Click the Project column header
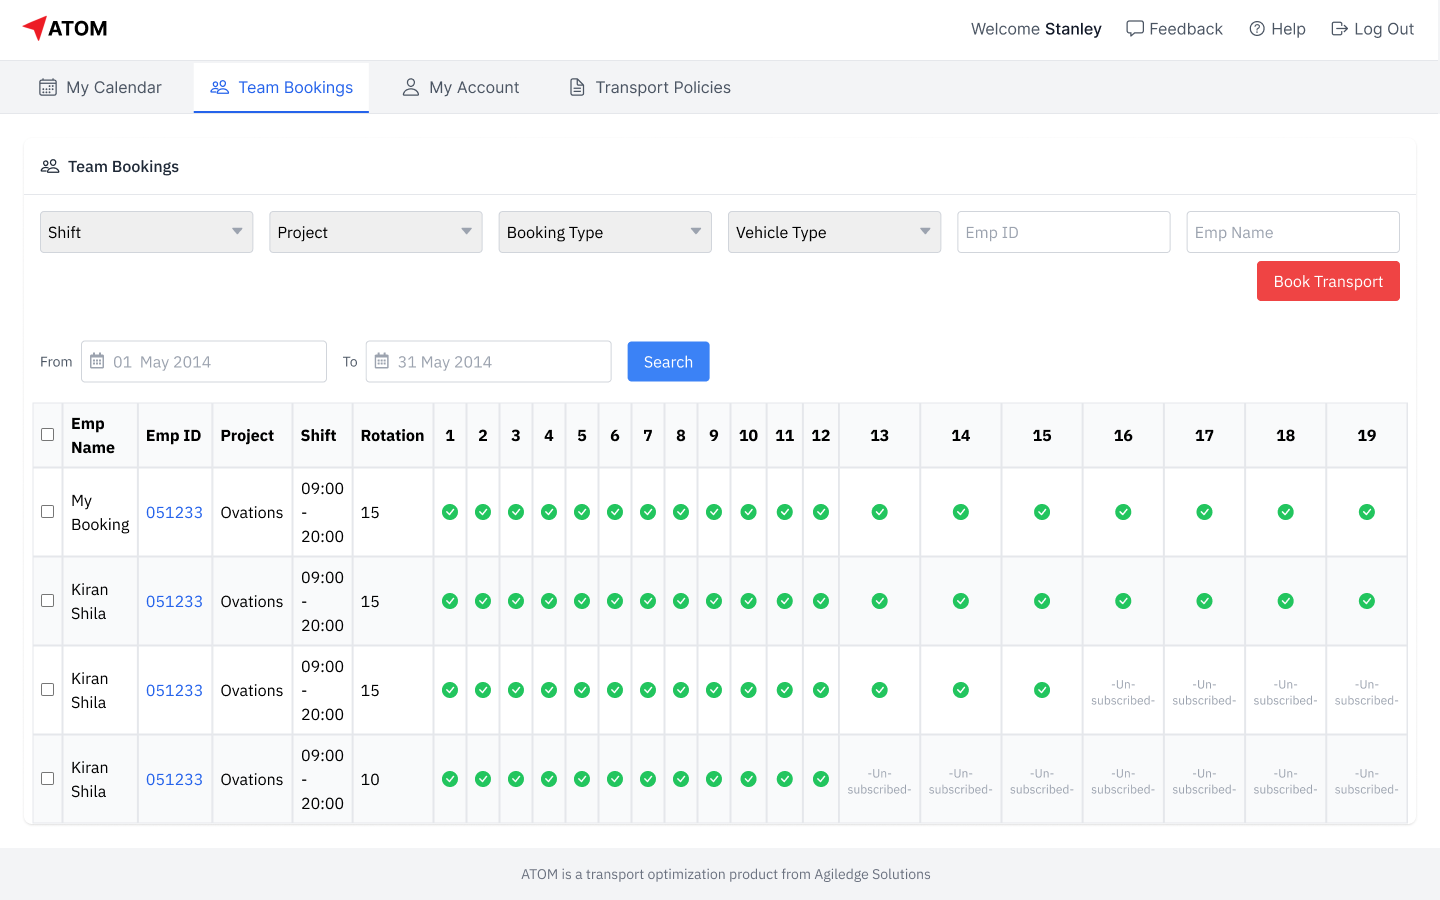1440x900 pixels. [252, 435]
